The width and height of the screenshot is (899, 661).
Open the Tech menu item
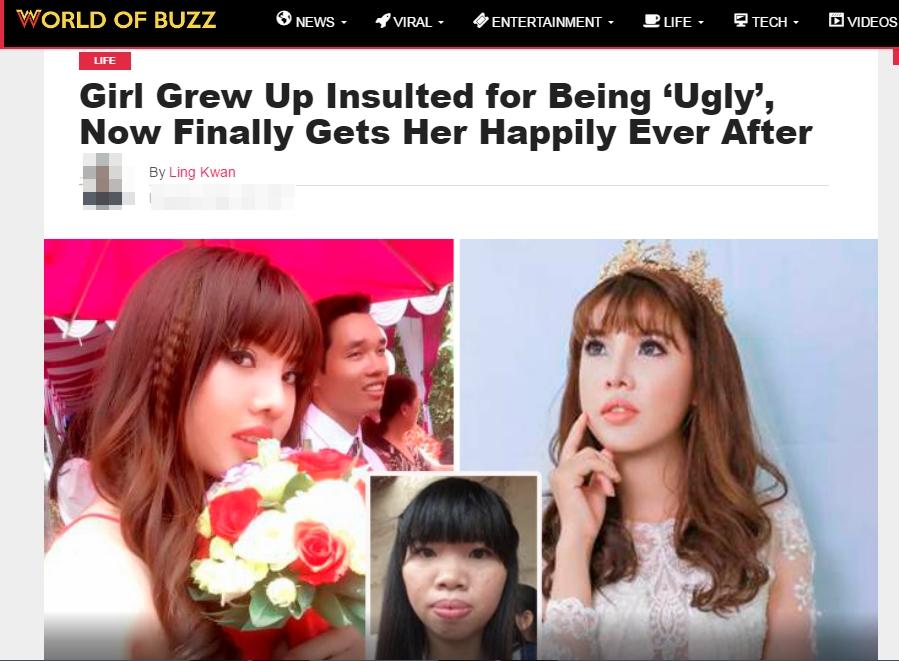click(x=766, y=21)
